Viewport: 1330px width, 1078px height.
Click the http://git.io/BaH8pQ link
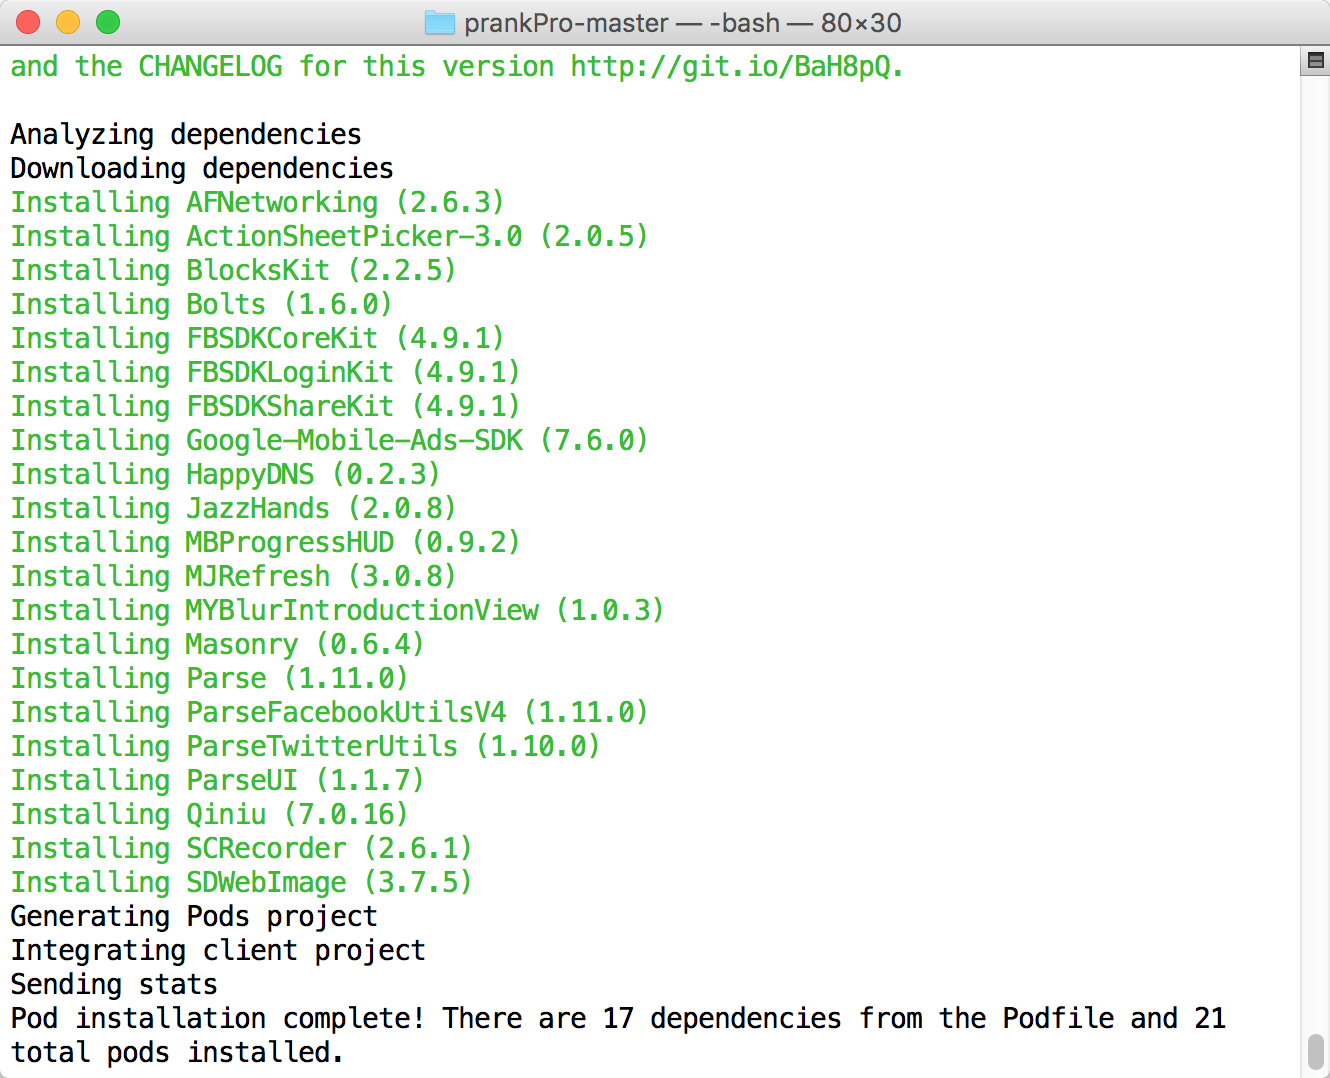(730, 67)
